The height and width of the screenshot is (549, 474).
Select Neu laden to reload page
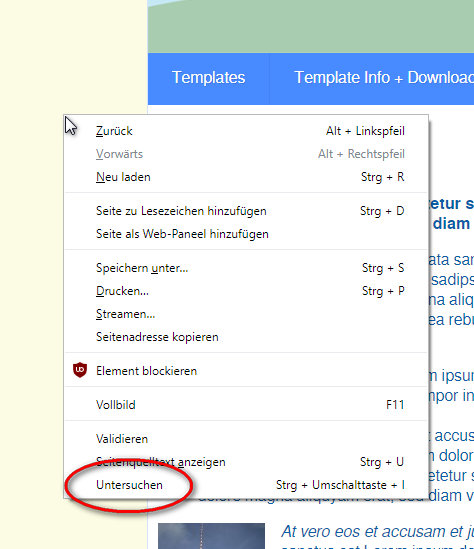(246, 177)
